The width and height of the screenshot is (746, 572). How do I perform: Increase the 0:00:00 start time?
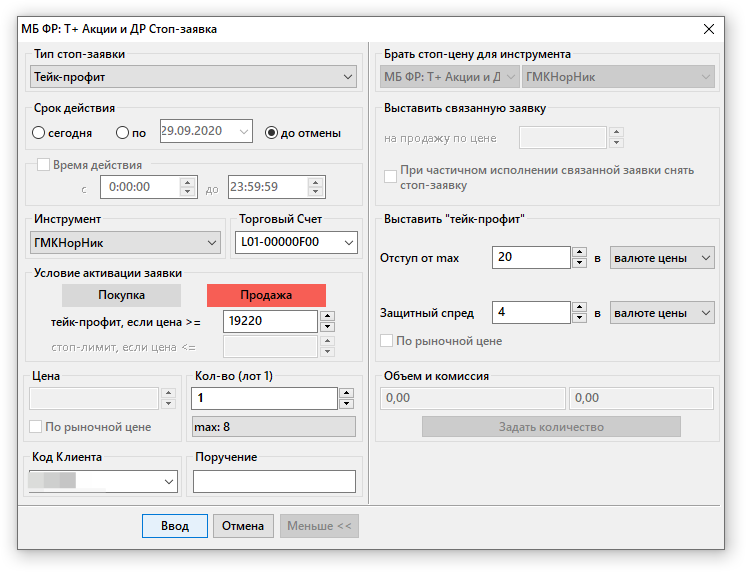(188, 182)
